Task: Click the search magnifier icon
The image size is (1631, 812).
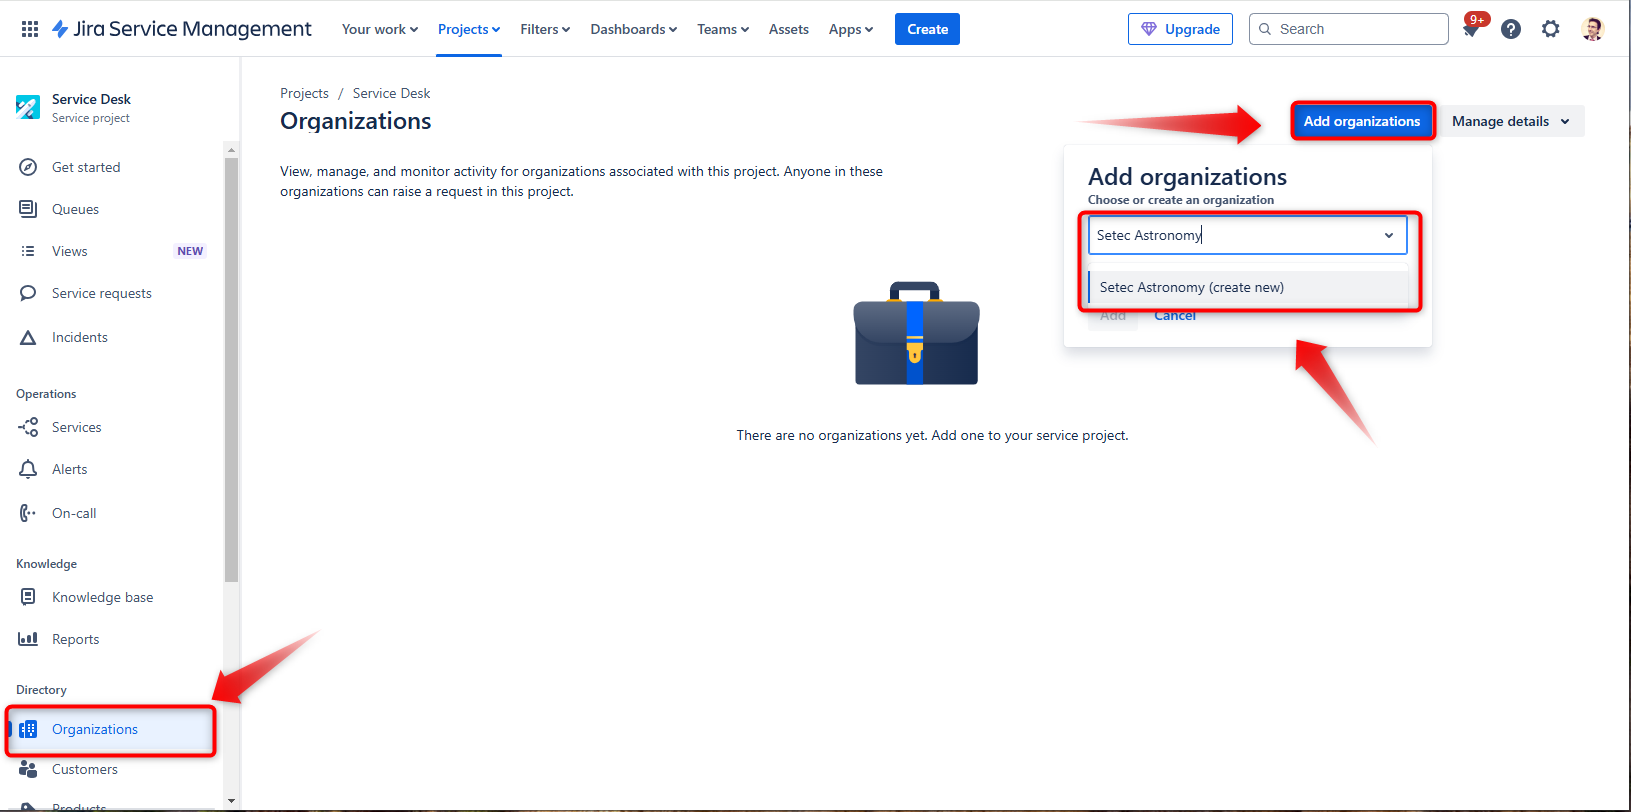Action: [x=1265, y=29]
